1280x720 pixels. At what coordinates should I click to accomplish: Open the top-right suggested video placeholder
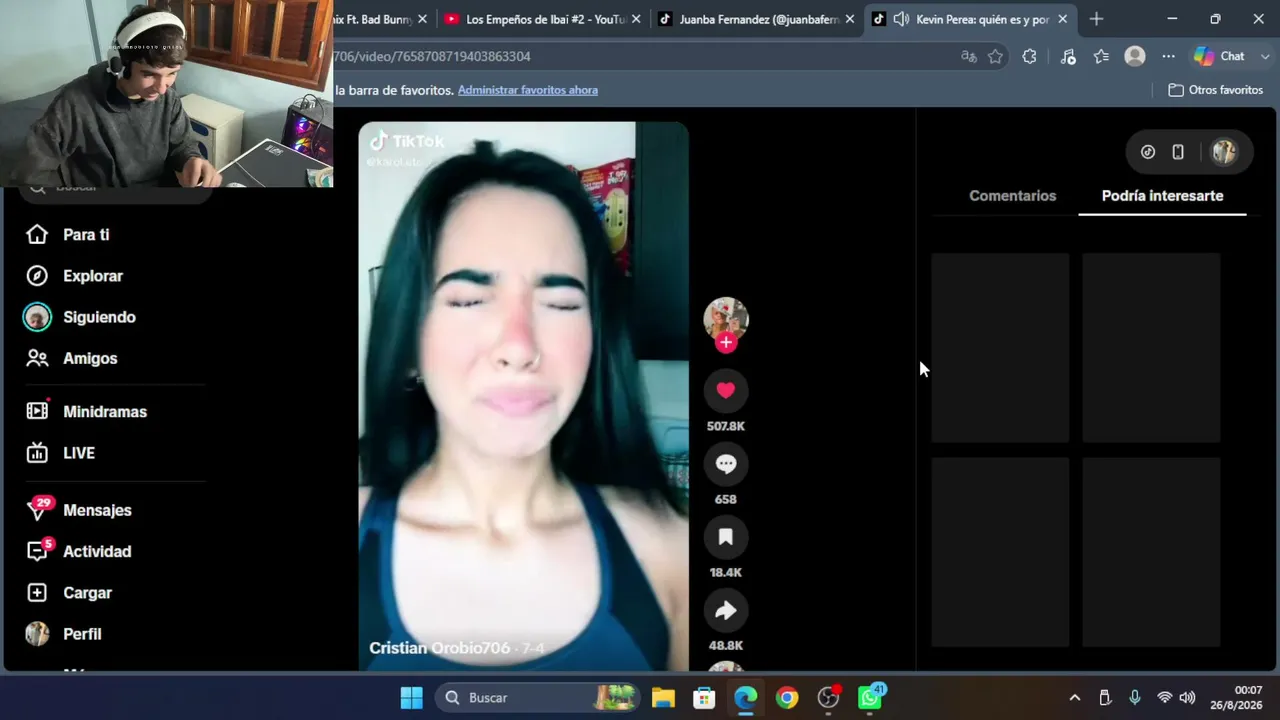(x=1151, y=347)
